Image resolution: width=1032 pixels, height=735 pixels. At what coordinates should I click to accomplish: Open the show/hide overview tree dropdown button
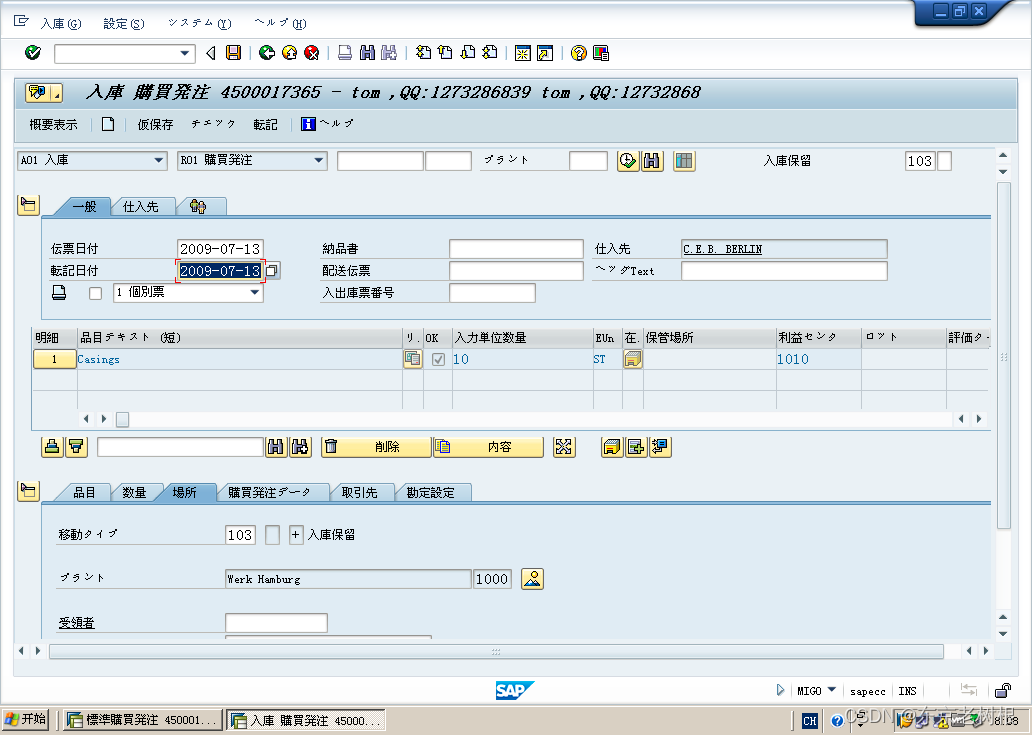tap(43, 93)
